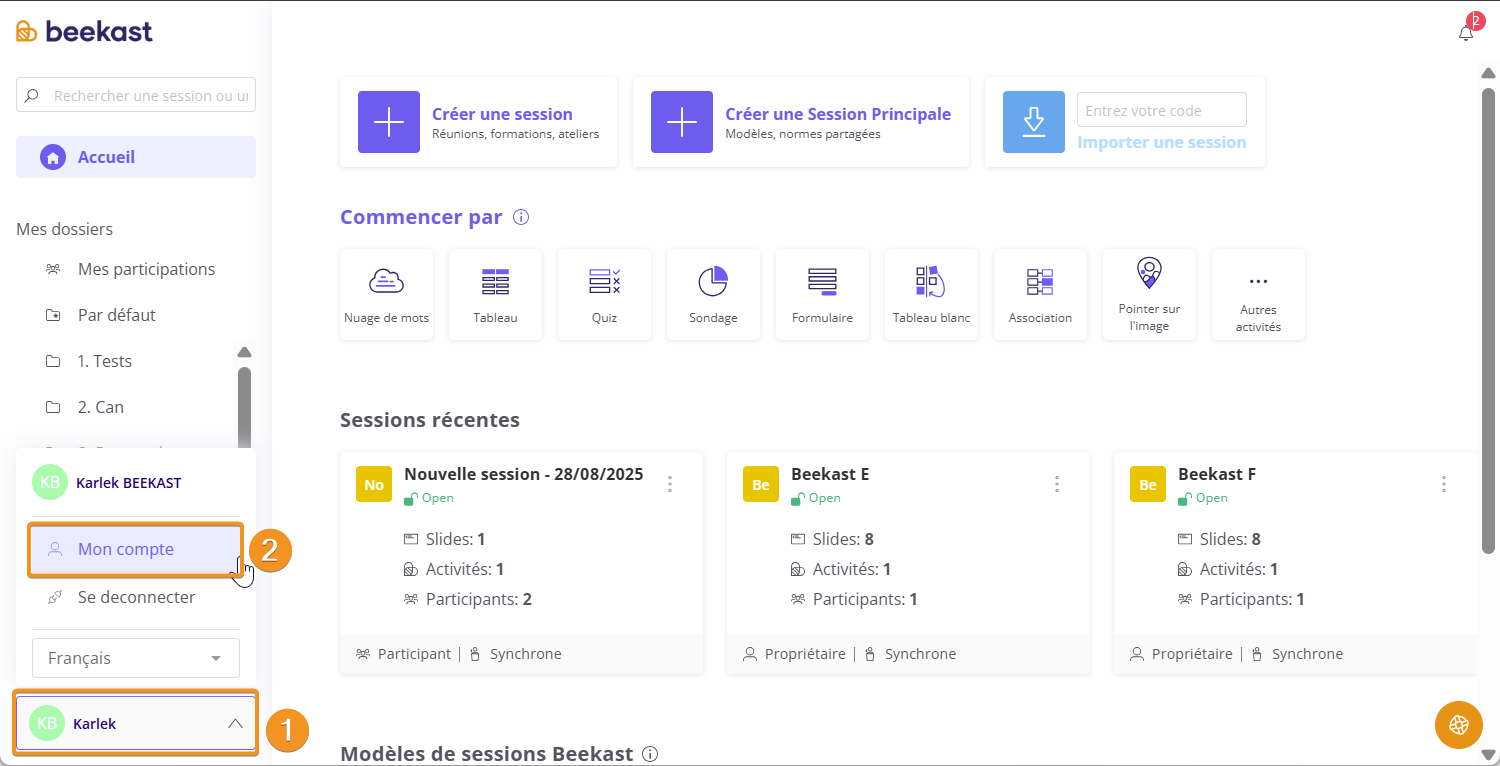Click Créer une Session Principale link
1500x766 pixels.
tap(838, 114)
